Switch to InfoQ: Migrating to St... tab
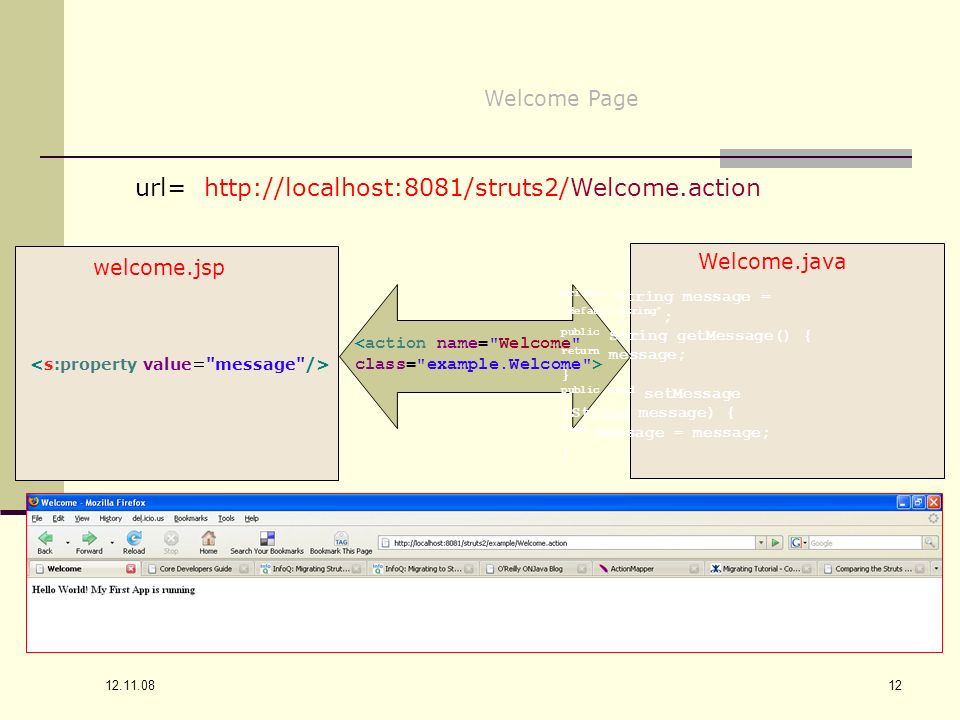Image resolution: width=960 pixels, height=720 pixels. pyautogui.click(x=422, y=569)
